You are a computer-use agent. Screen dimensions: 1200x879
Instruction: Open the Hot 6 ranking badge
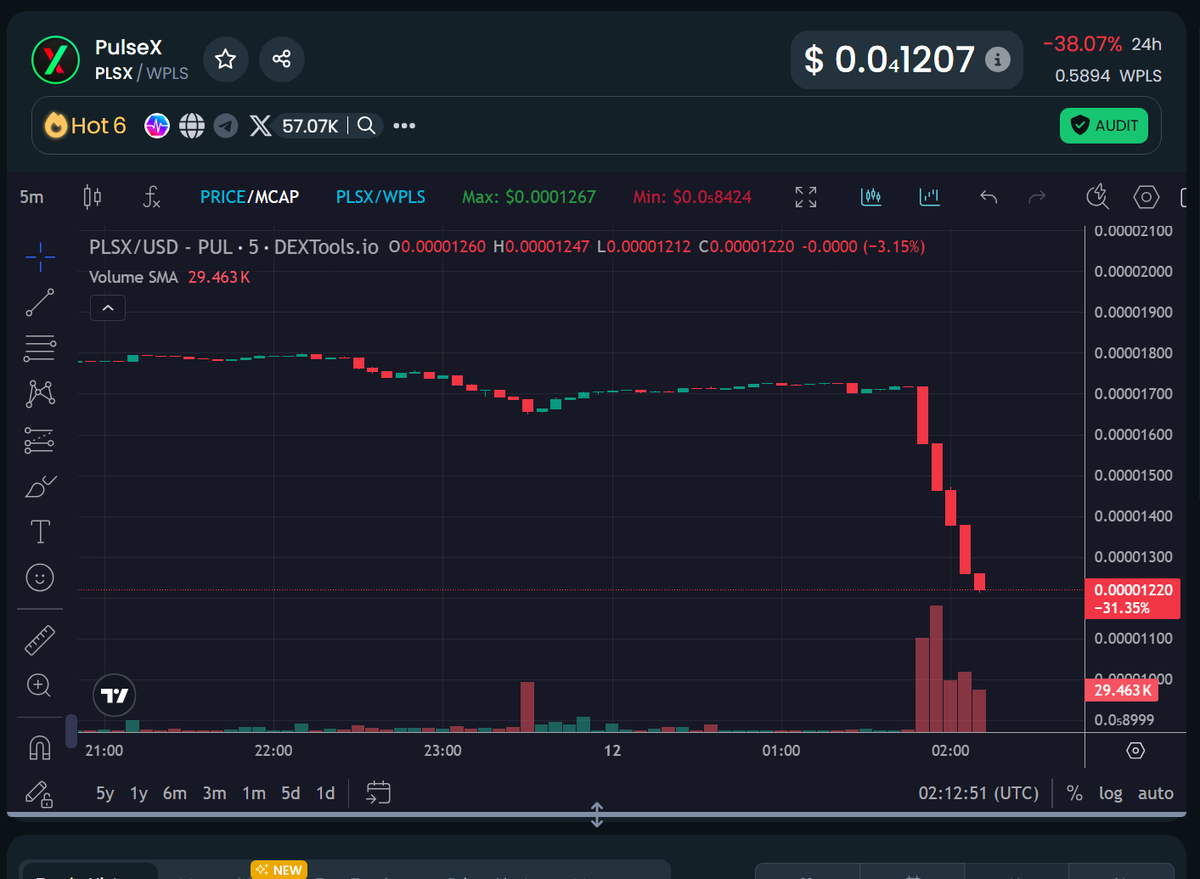click(85, 125)
